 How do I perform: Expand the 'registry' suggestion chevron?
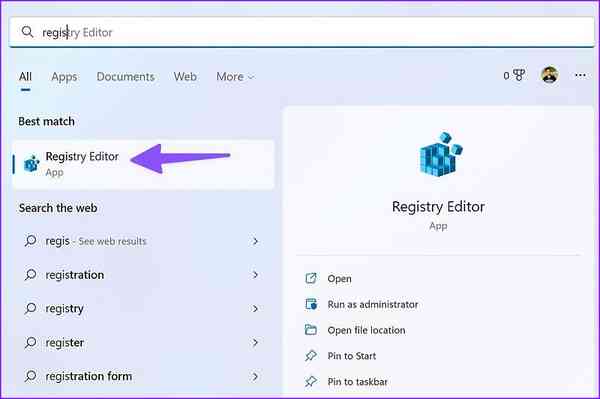point(255,308)
